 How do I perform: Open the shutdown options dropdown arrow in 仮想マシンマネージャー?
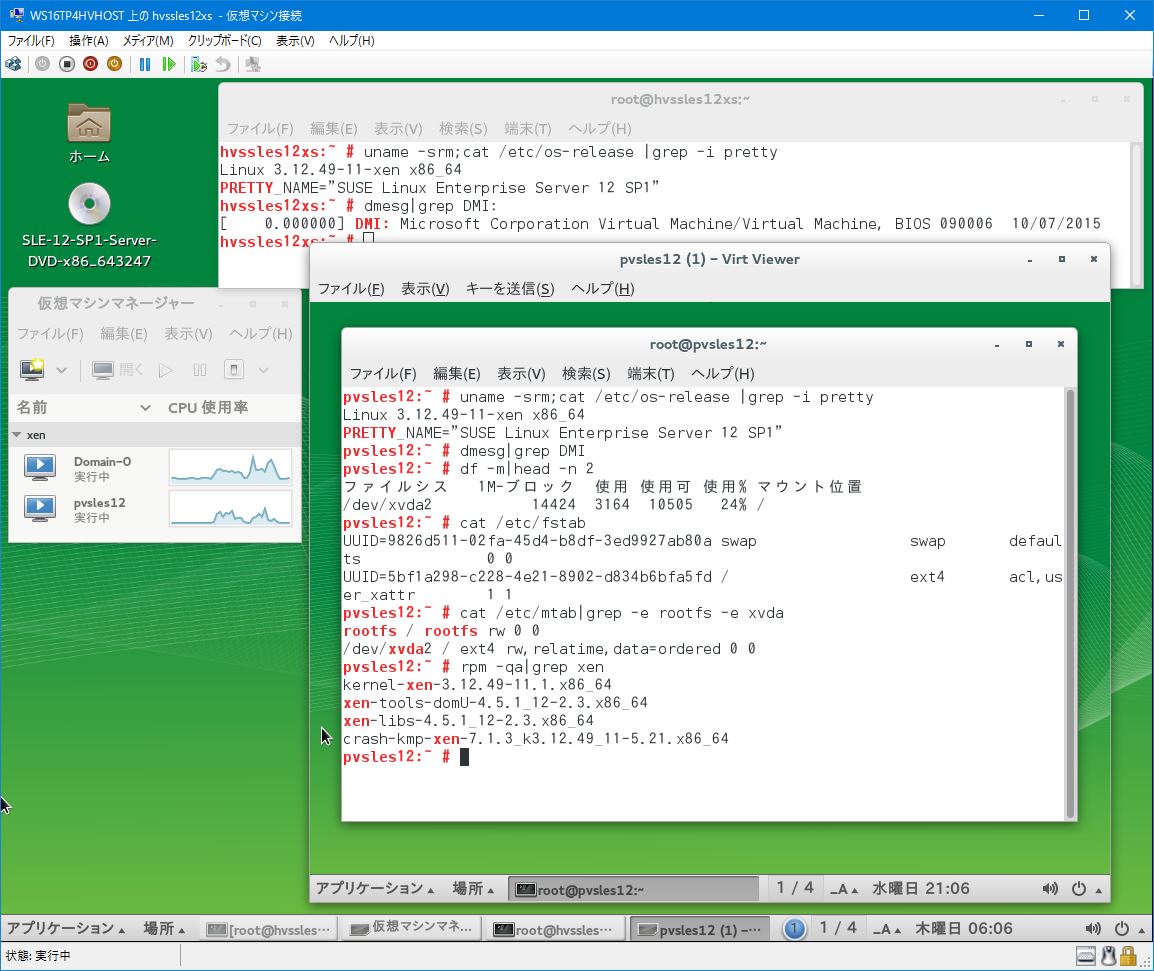(x=263, y=370)
